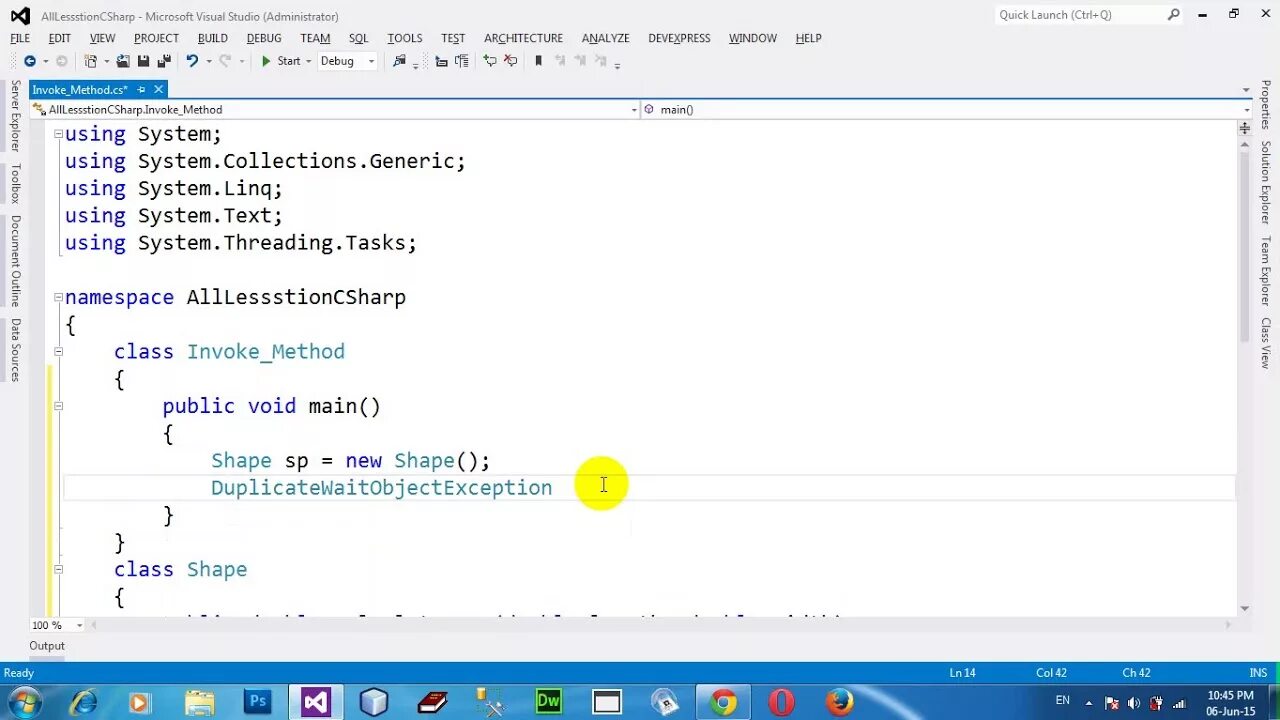This screenshot has height=720, width=1280.
Task: Collapse the class Shape block
Action: 58,569
